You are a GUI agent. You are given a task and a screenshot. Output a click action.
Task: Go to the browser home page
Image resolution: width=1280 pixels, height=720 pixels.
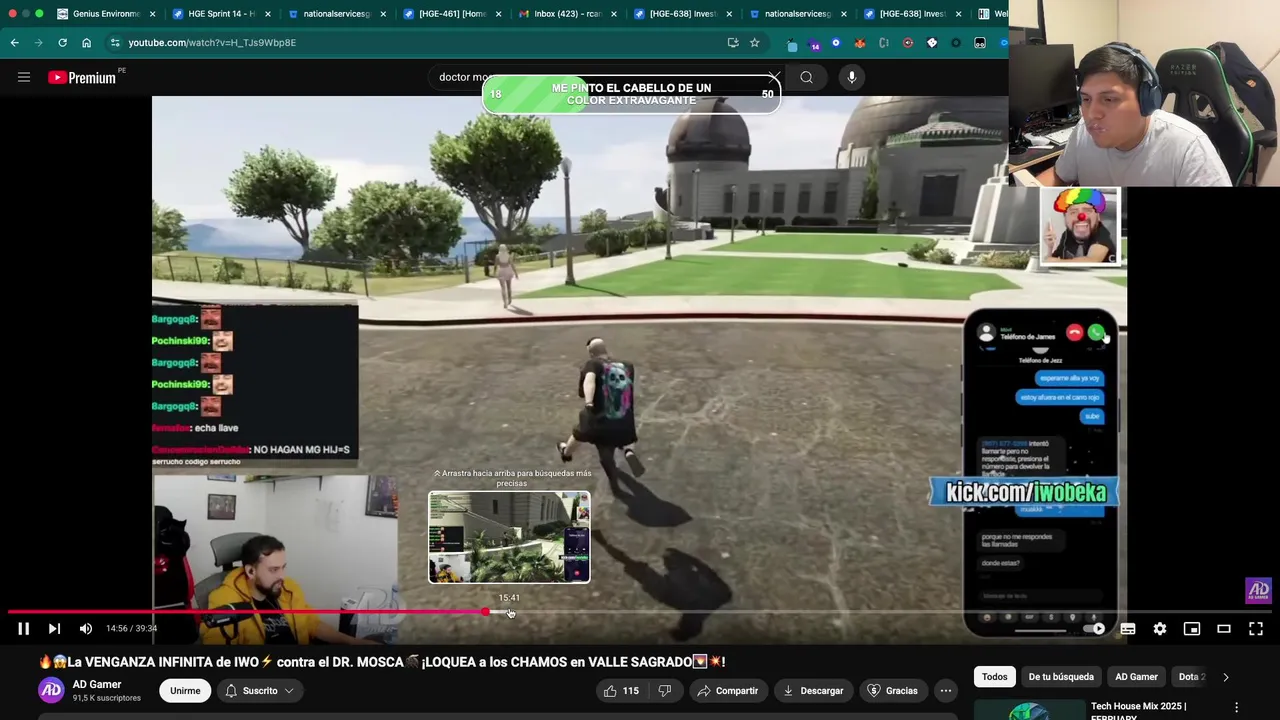click(86, 42)
